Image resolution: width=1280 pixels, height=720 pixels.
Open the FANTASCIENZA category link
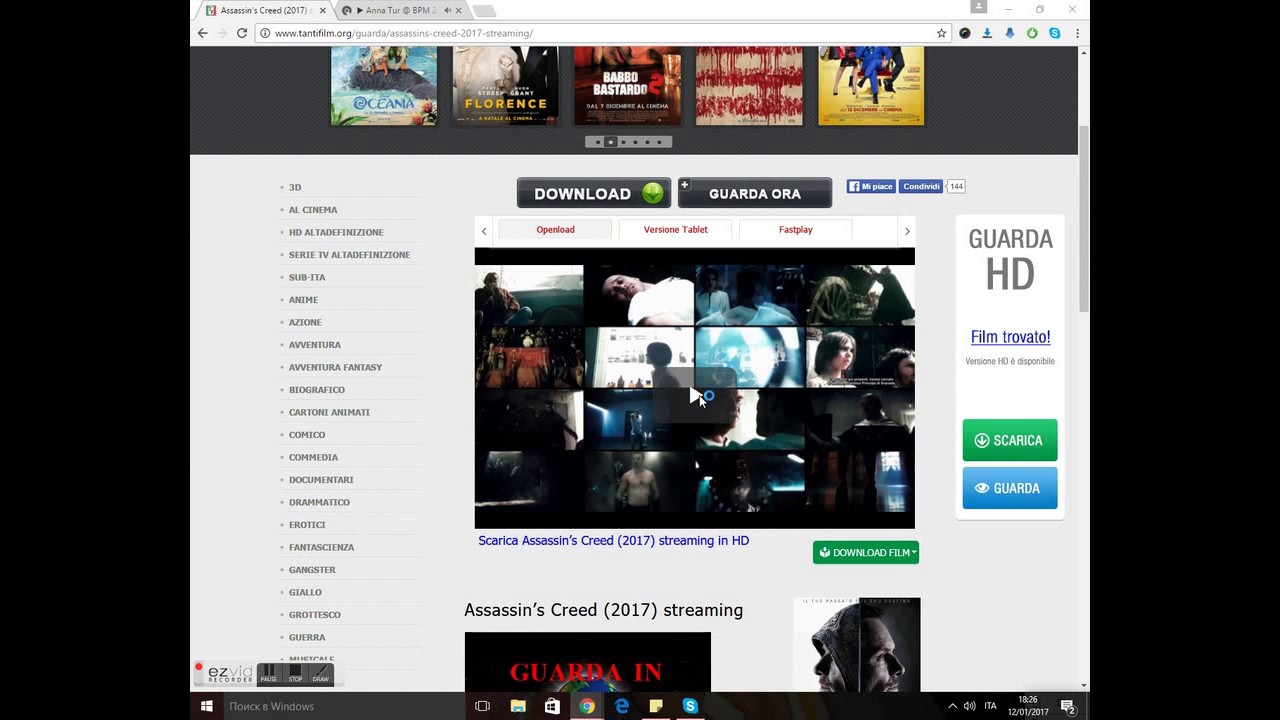[321, 547]
